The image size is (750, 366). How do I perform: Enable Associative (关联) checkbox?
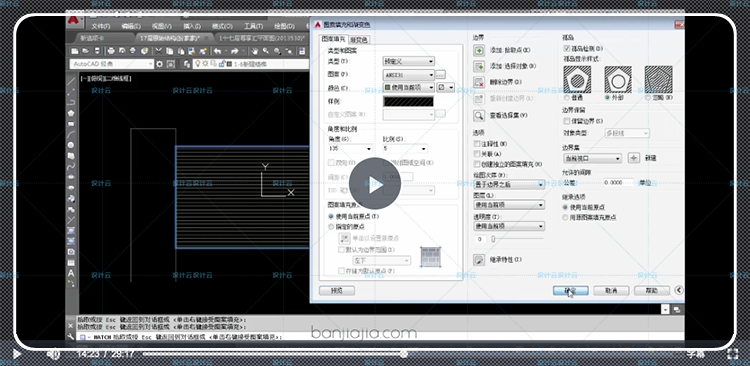pyautogui.click(x=476, y=154)
